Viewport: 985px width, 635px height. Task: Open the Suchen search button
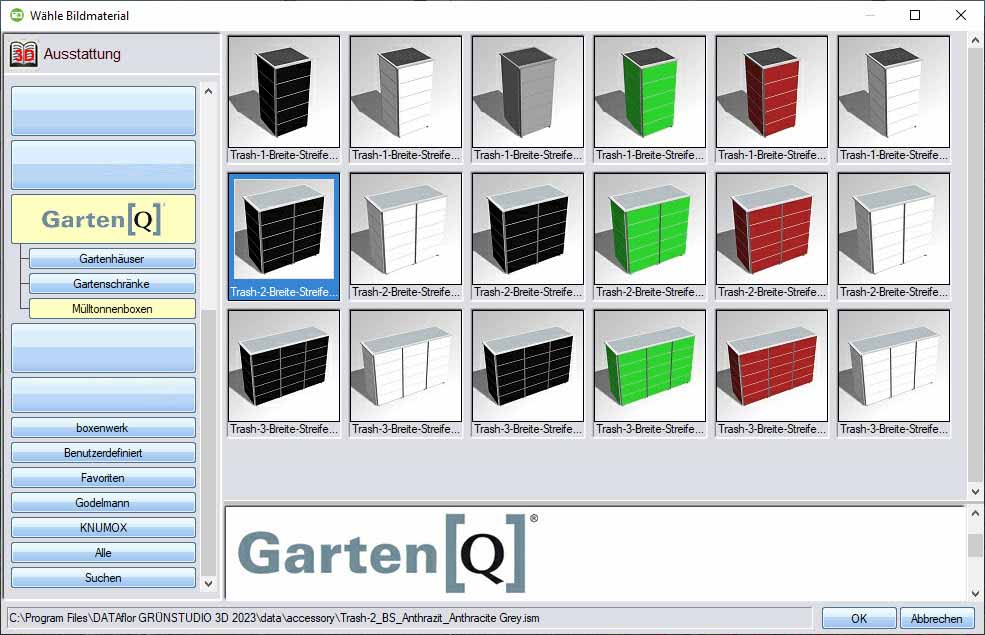pos(103,577)
